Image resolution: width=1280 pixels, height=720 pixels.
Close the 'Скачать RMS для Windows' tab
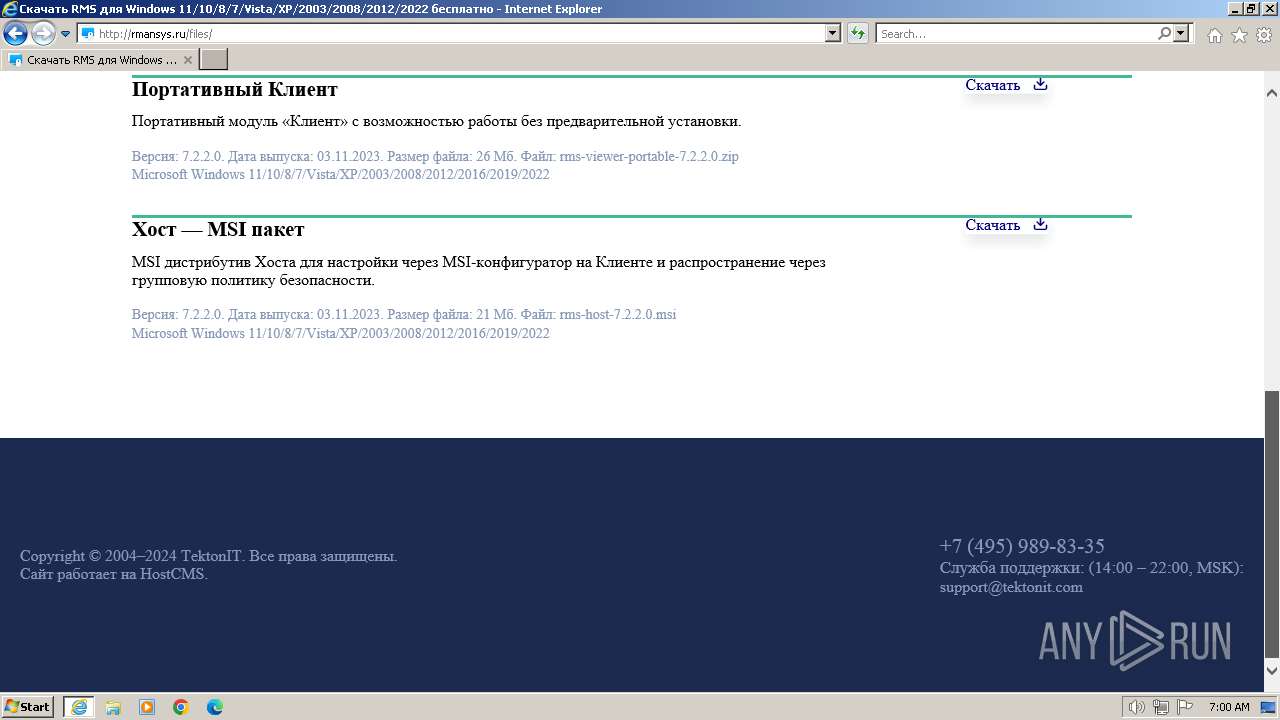(x=188, y=60)
